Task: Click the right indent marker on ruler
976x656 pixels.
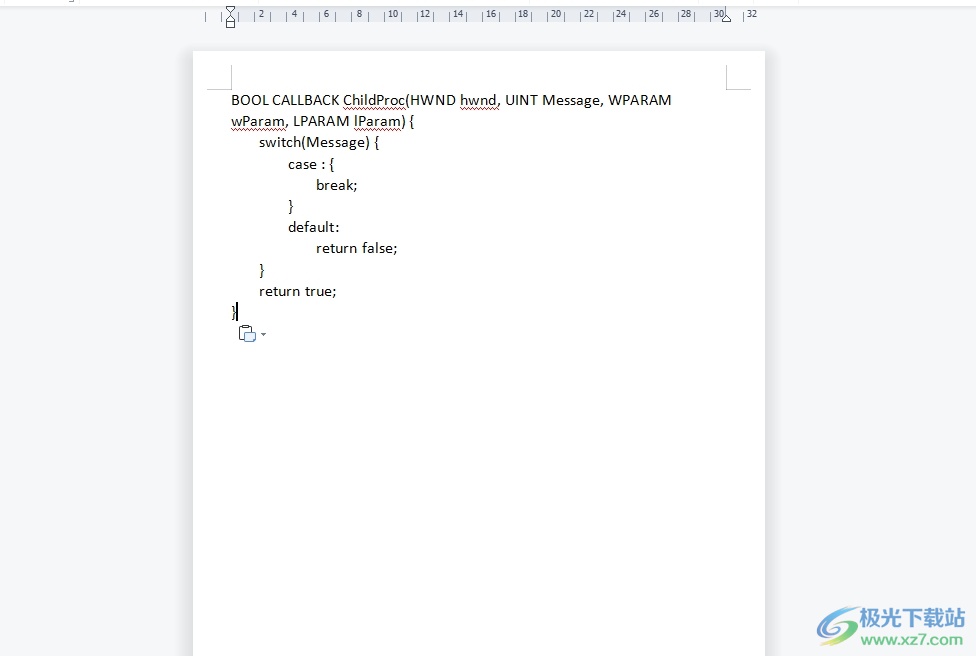Action: (726, 18)
